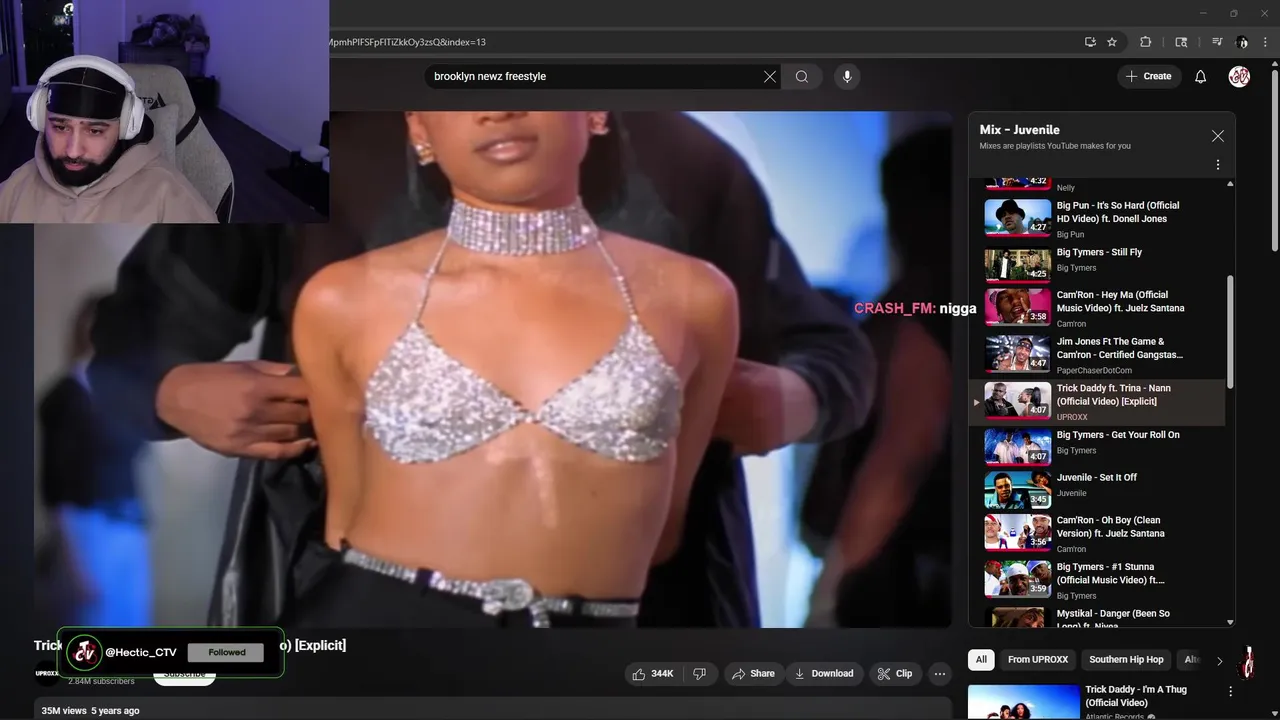This screenshot has height=720, width=1280.
Task: Play Big Tymers - Get Your Roll On
Action: point(1095,447)
